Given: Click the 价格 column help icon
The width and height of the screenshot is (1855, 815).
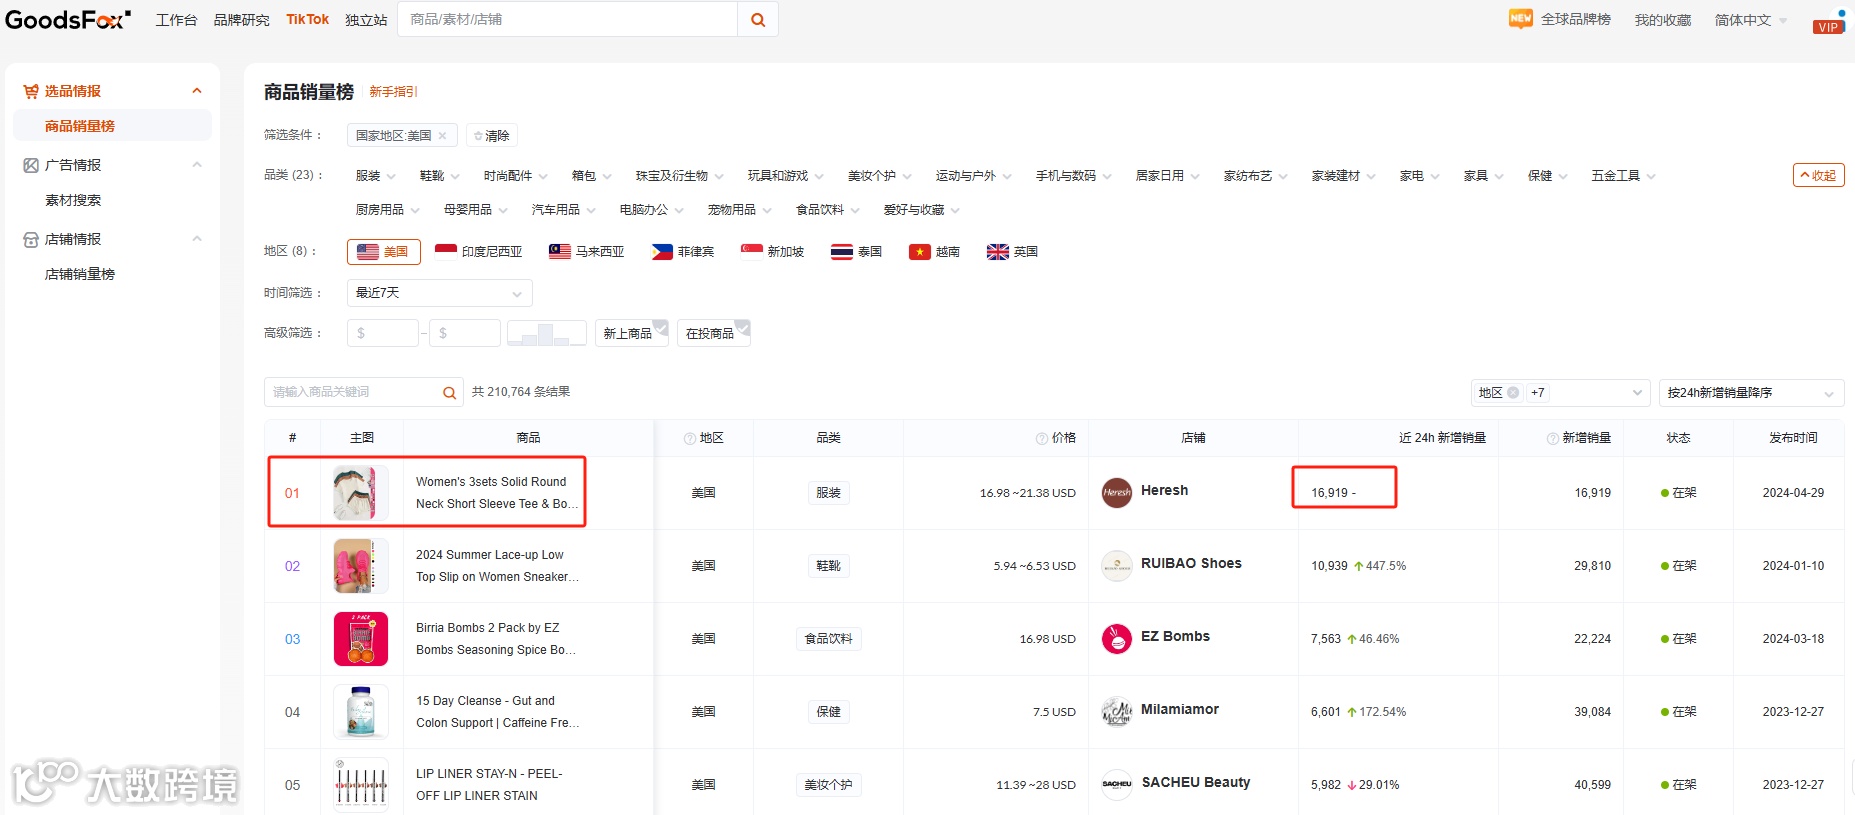Looking at the screenshot, I should [x=1041, y=438].
